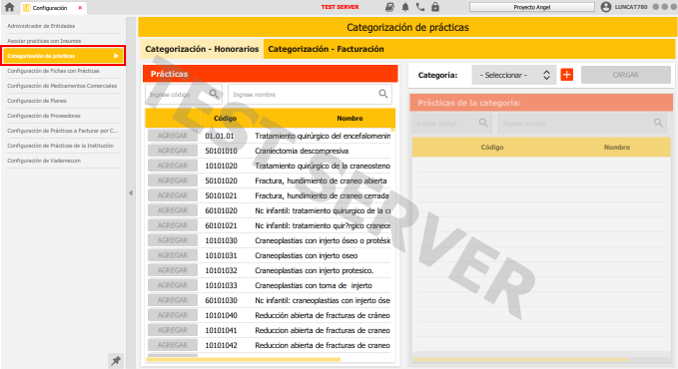This screenshot has width=678, height=369.
Task: Click Código header in category practices table
Action: (492, 147)
